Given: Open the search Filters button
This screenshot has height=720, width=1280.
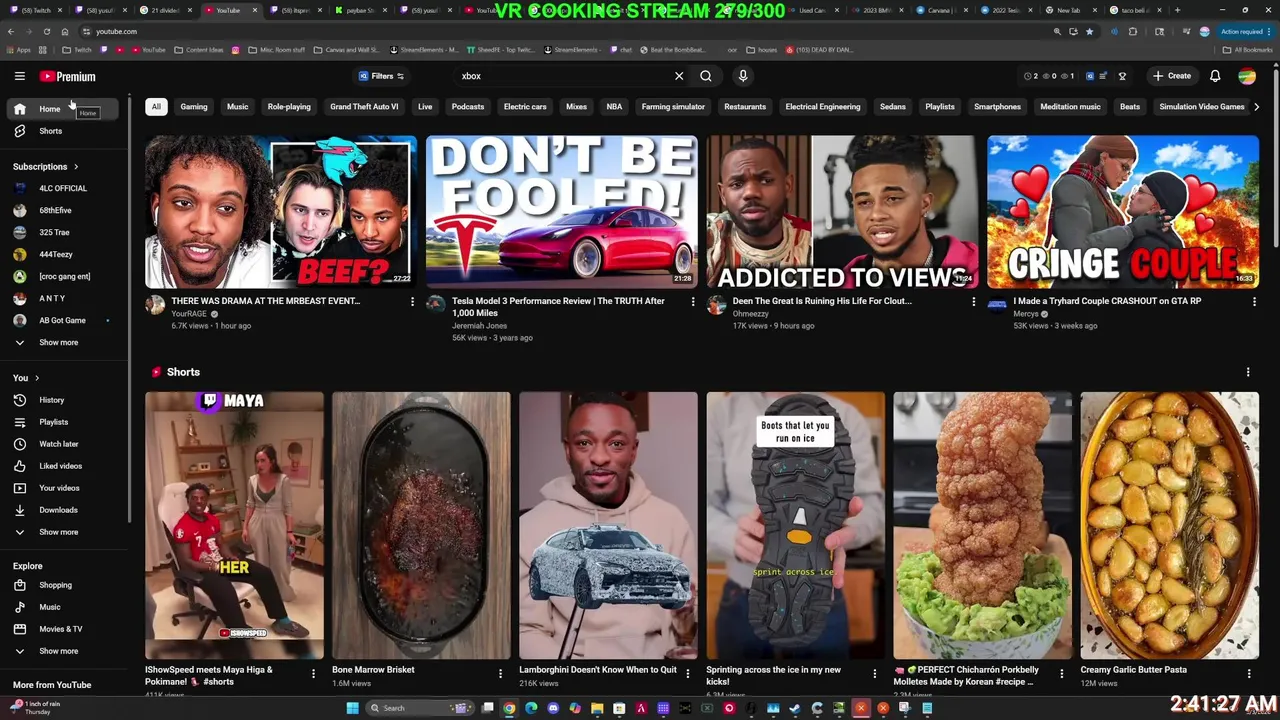Looking at the screenshot, I should [381, 76].
